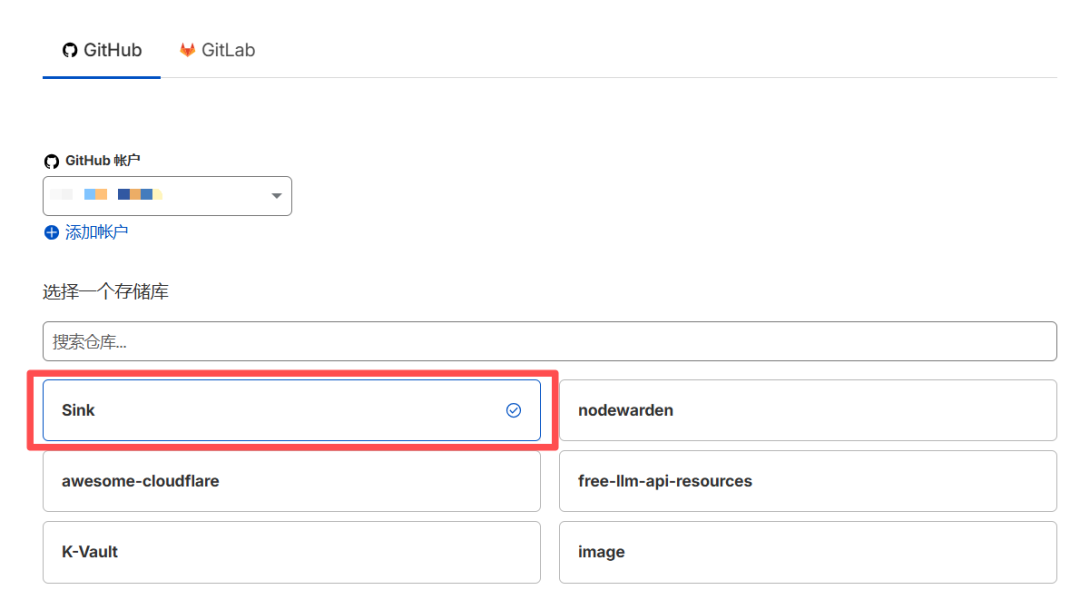The image size is (1080, 590).
Task: Open the GitHub account dropdown
Action: (167, 196)
